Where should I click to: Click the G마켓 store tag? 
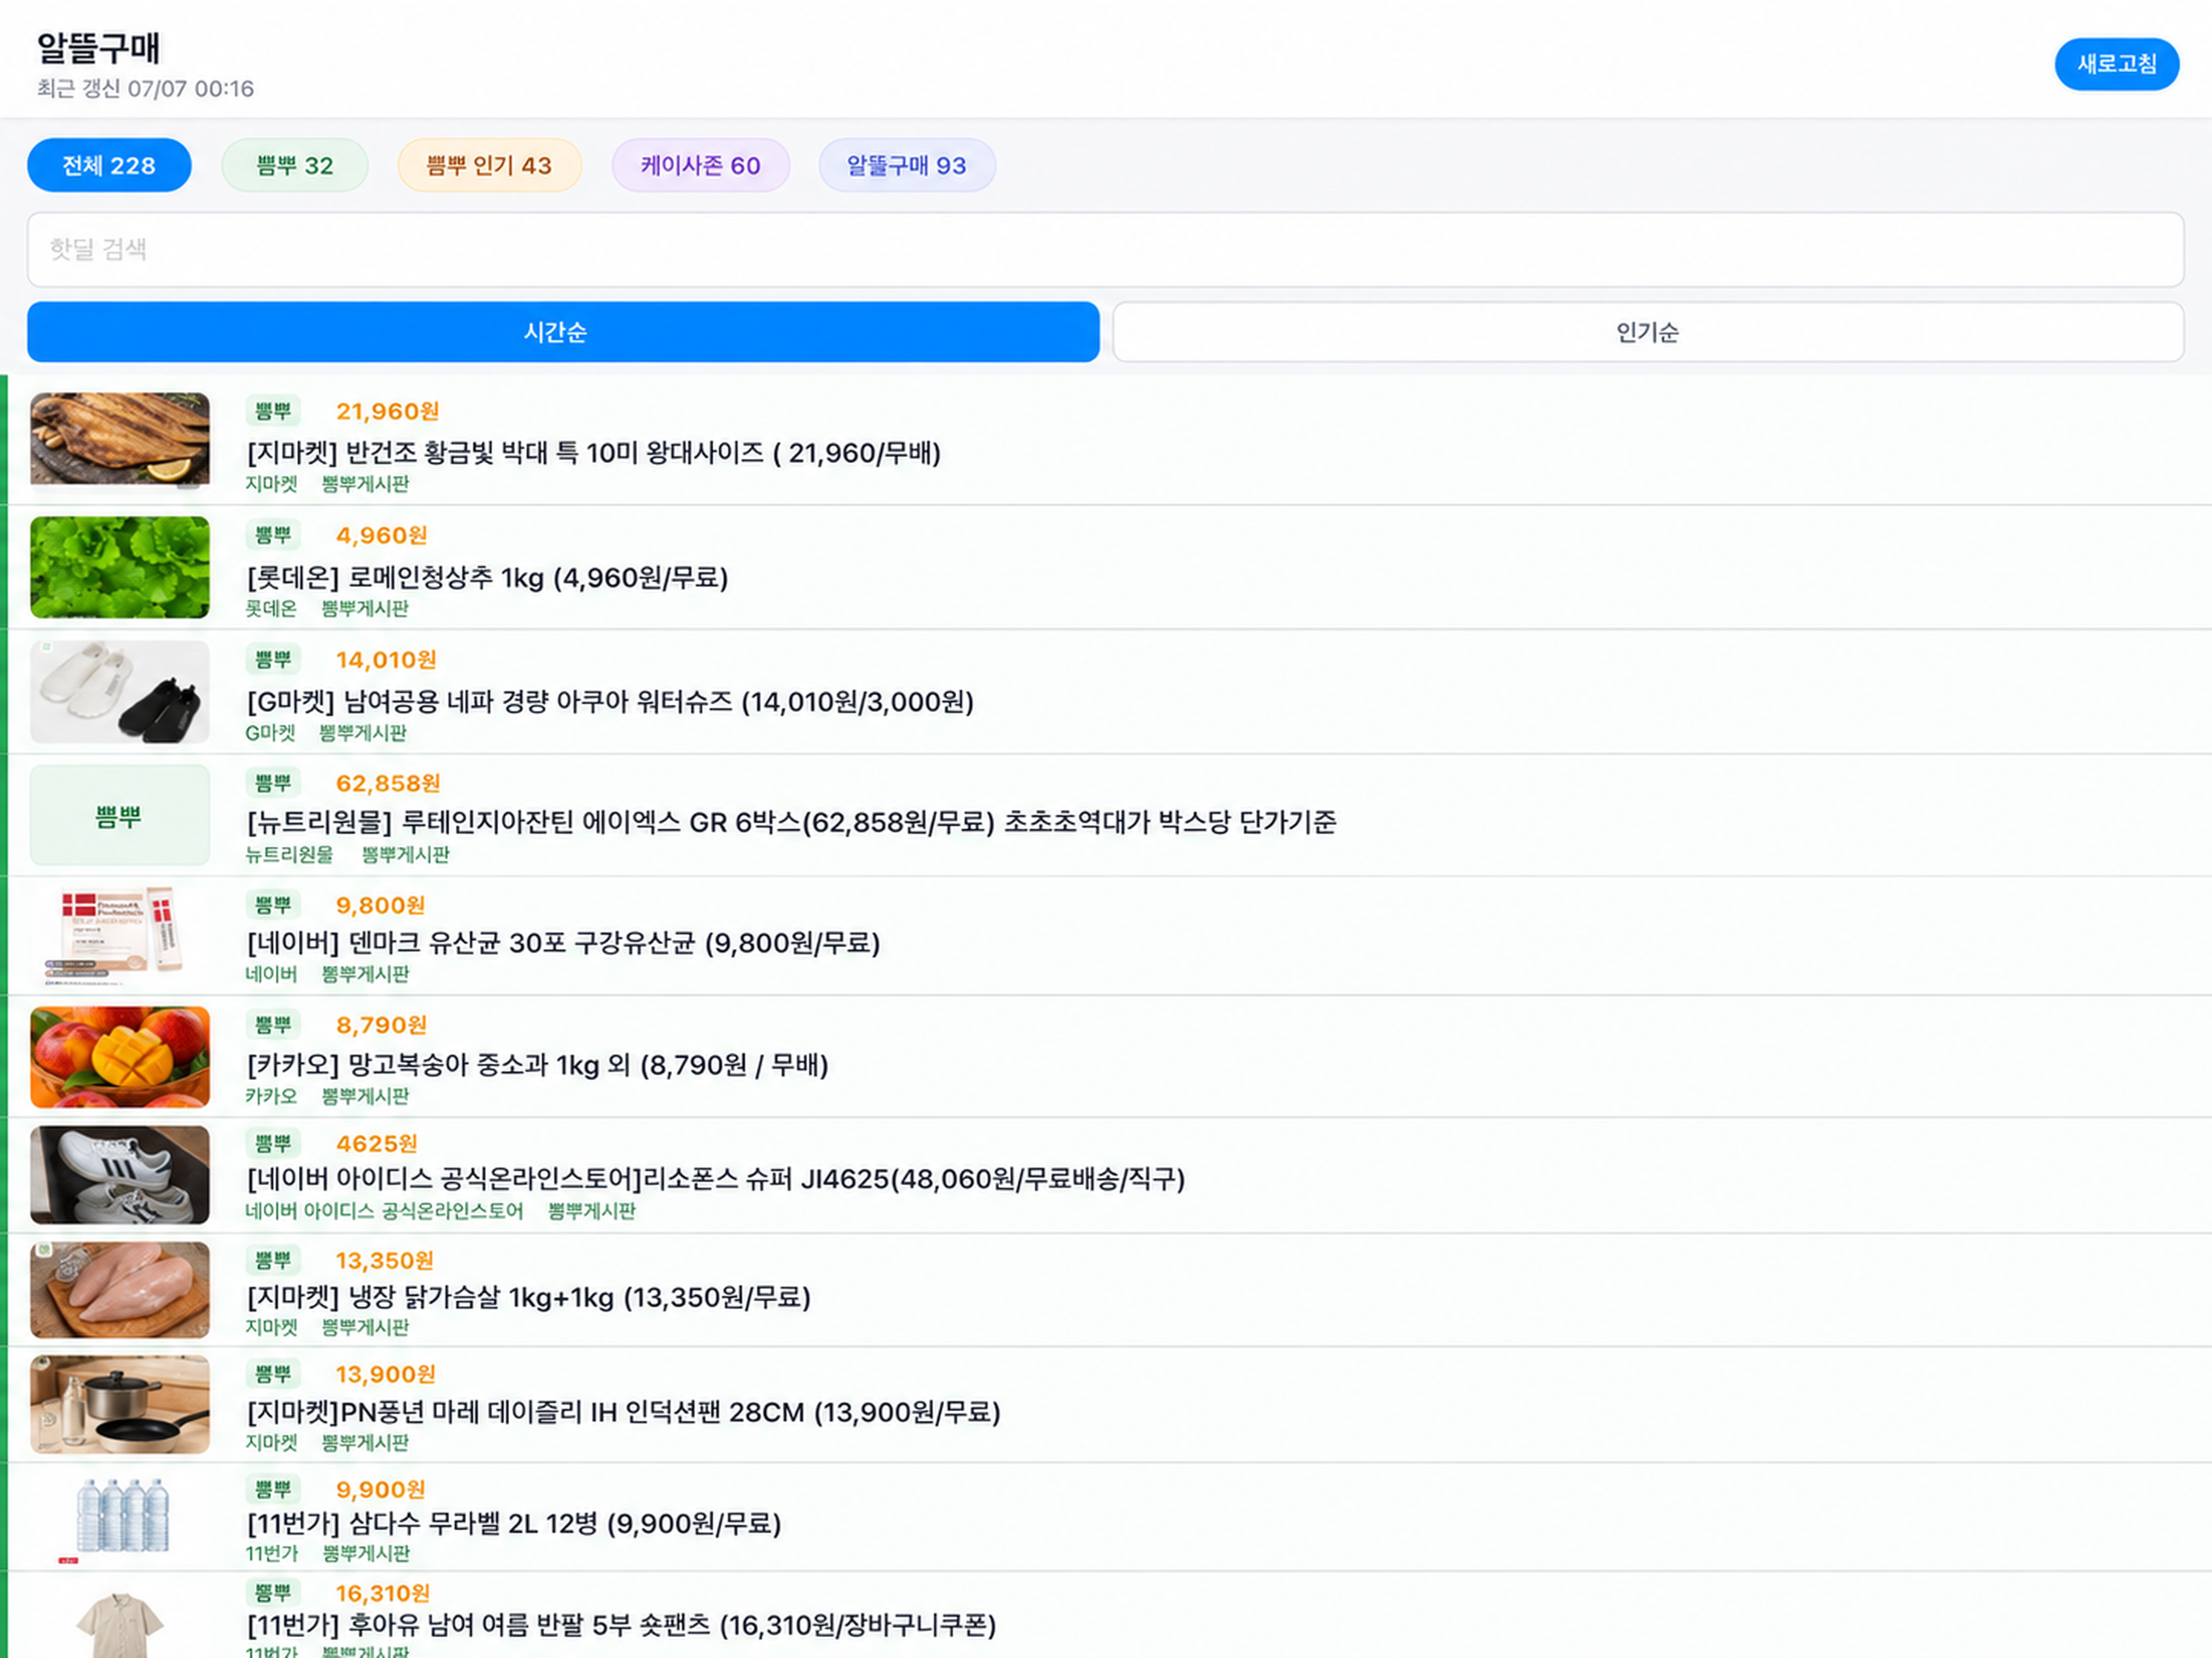[x=271, y=733]
